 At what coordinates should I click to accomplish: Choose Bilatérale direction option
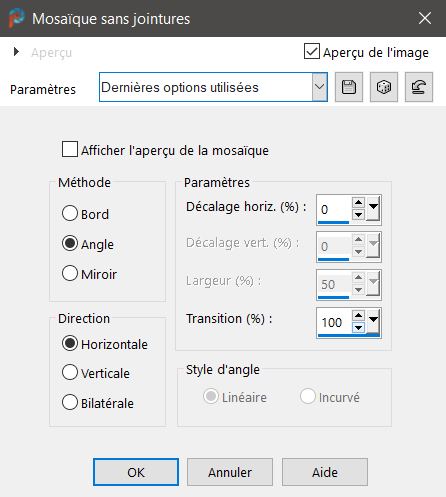tap(70, 402)
